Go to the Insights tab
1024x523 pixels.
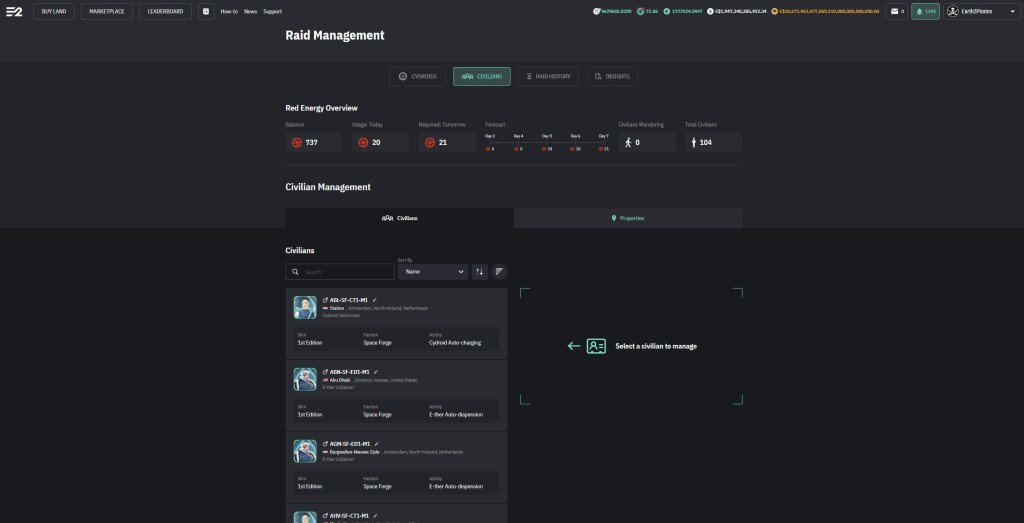tap(612, 76)
